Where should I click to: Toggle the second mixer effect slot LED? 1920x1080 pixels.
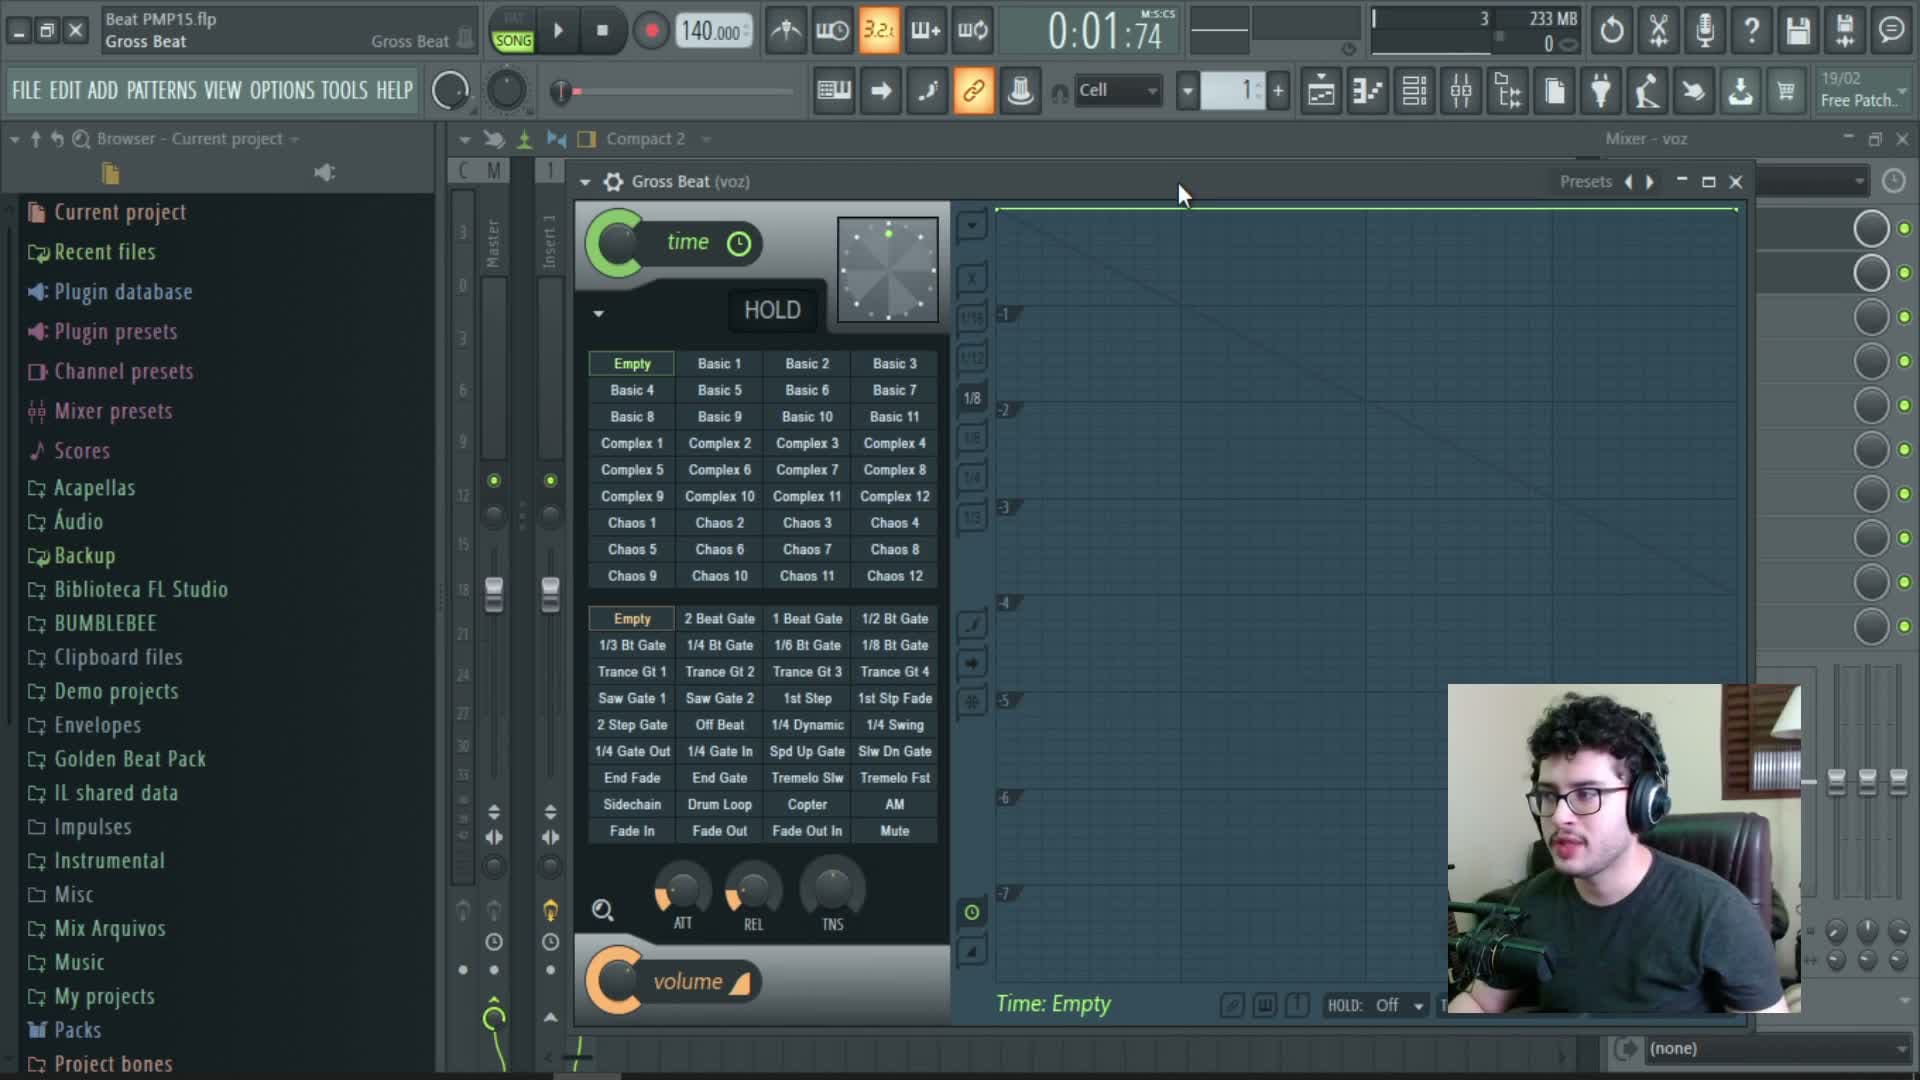click(x=1904, y=273)
